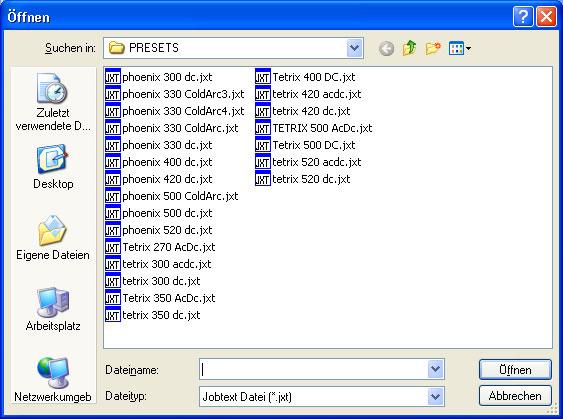Image resolution: width=563 pixels, height=419 pixels.
Task: Click the Abbrechen button
Action: coord(515,396)
